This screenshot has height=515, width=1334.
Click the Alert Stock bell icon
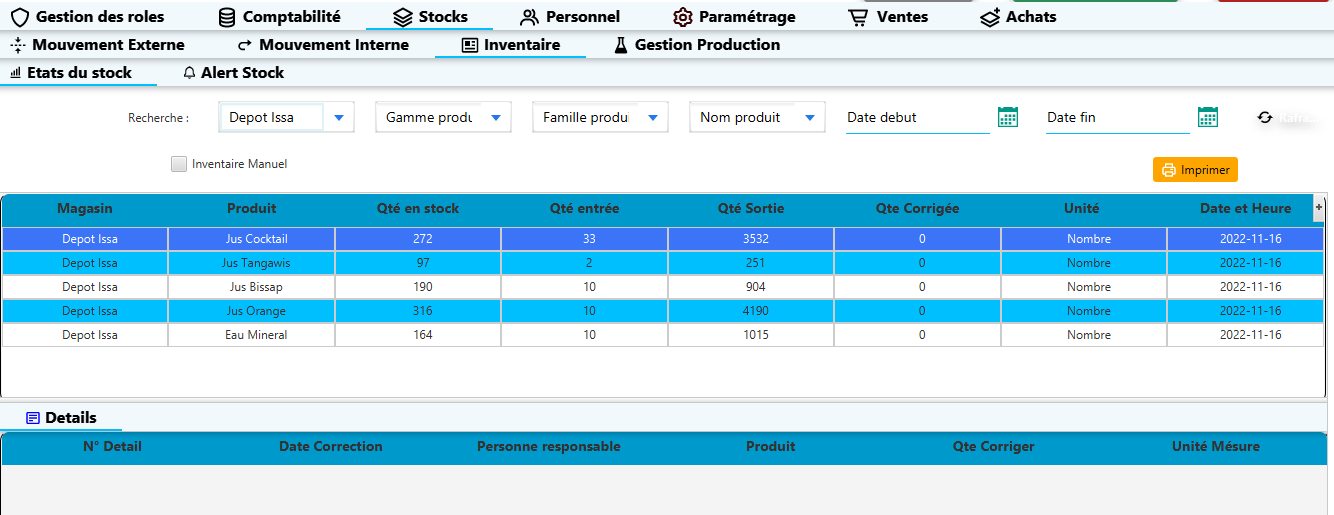click(x=190, y=73)
